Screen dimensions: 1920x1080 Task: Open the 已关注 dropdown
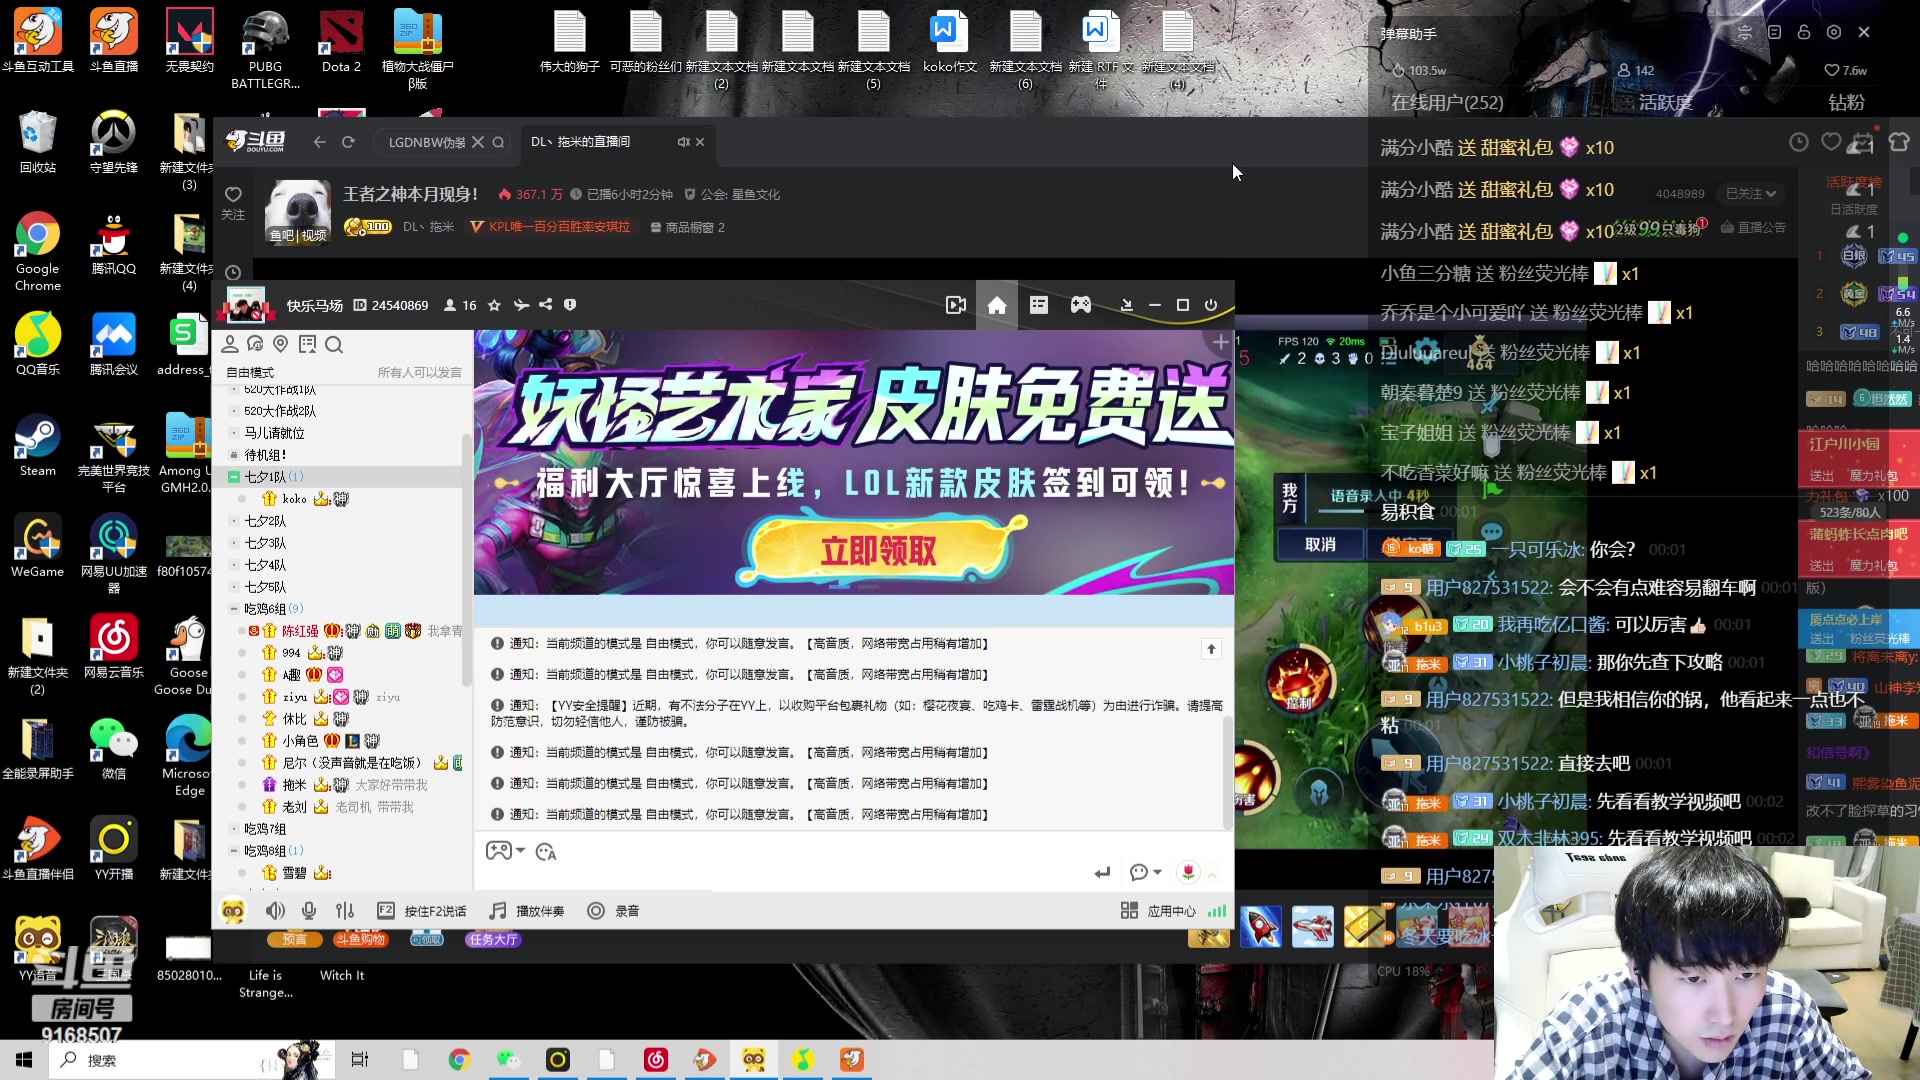pyautogui.click(x=1751, y=194)
